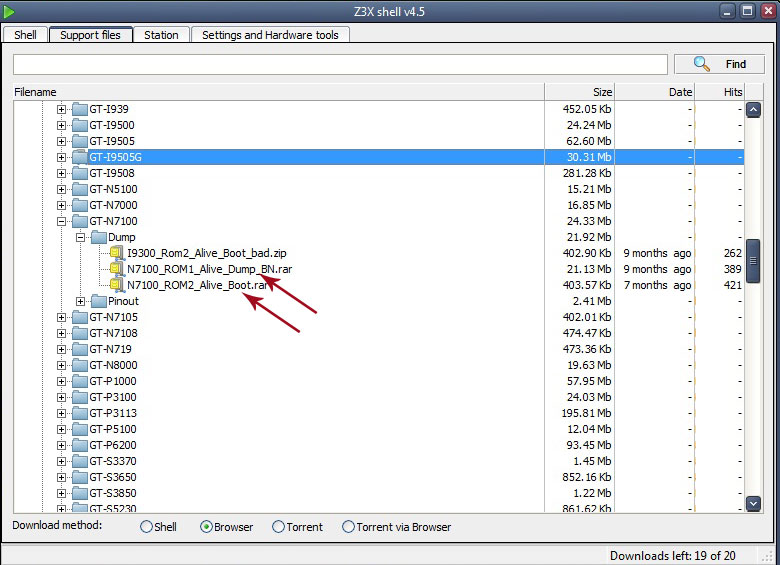Choose Shell download method
Screen dimensions: 780x565
click(146, 527)
